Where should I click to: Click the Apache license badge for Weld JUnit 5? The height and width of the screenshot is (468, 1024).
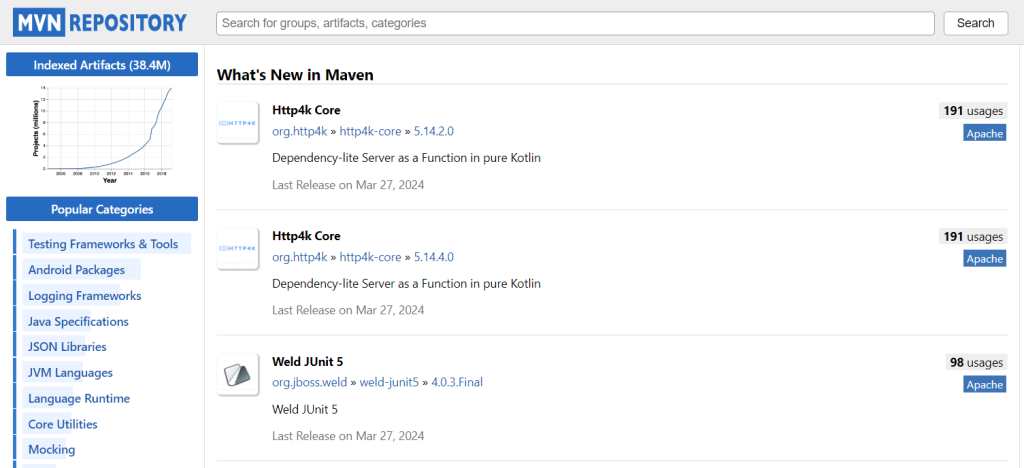click(x=984, y=385)
